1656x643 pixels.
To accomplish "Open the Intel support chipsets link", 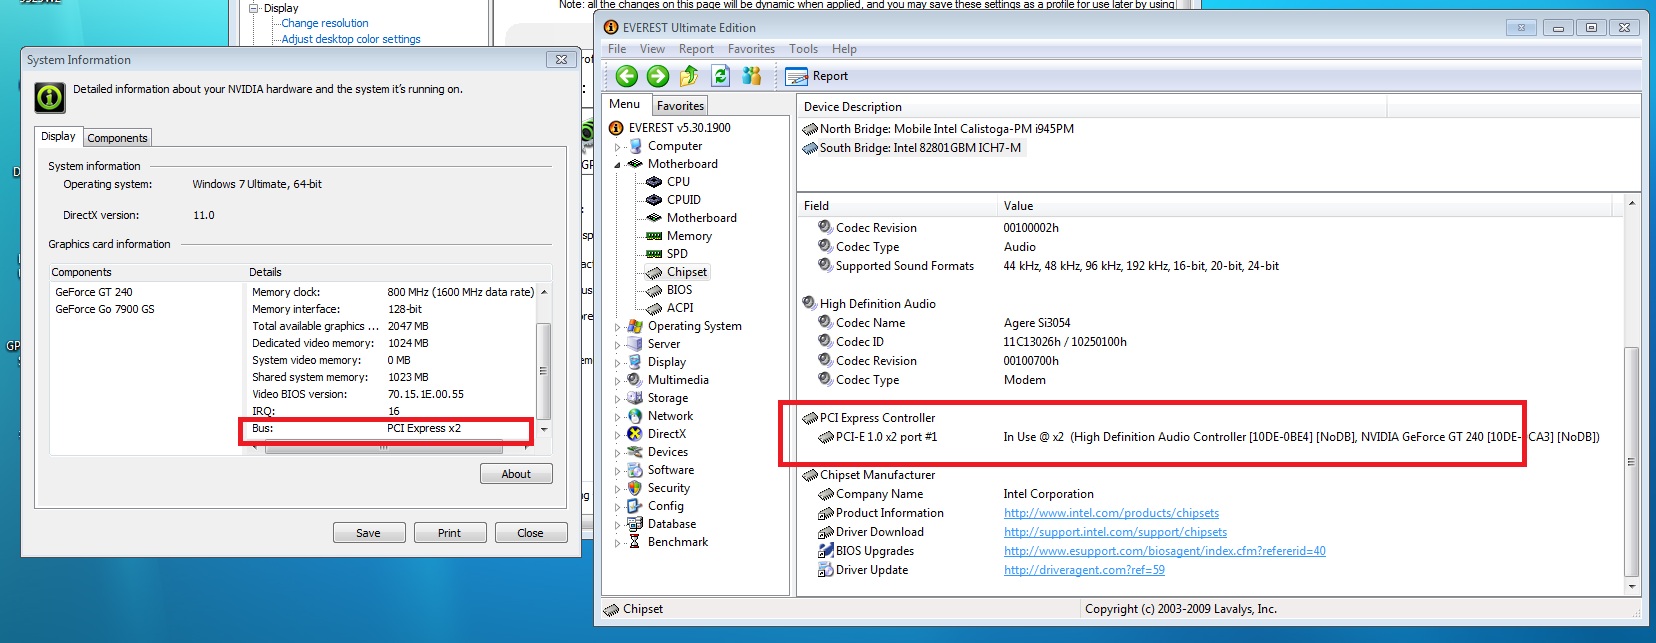I will tap(1115, 532).
